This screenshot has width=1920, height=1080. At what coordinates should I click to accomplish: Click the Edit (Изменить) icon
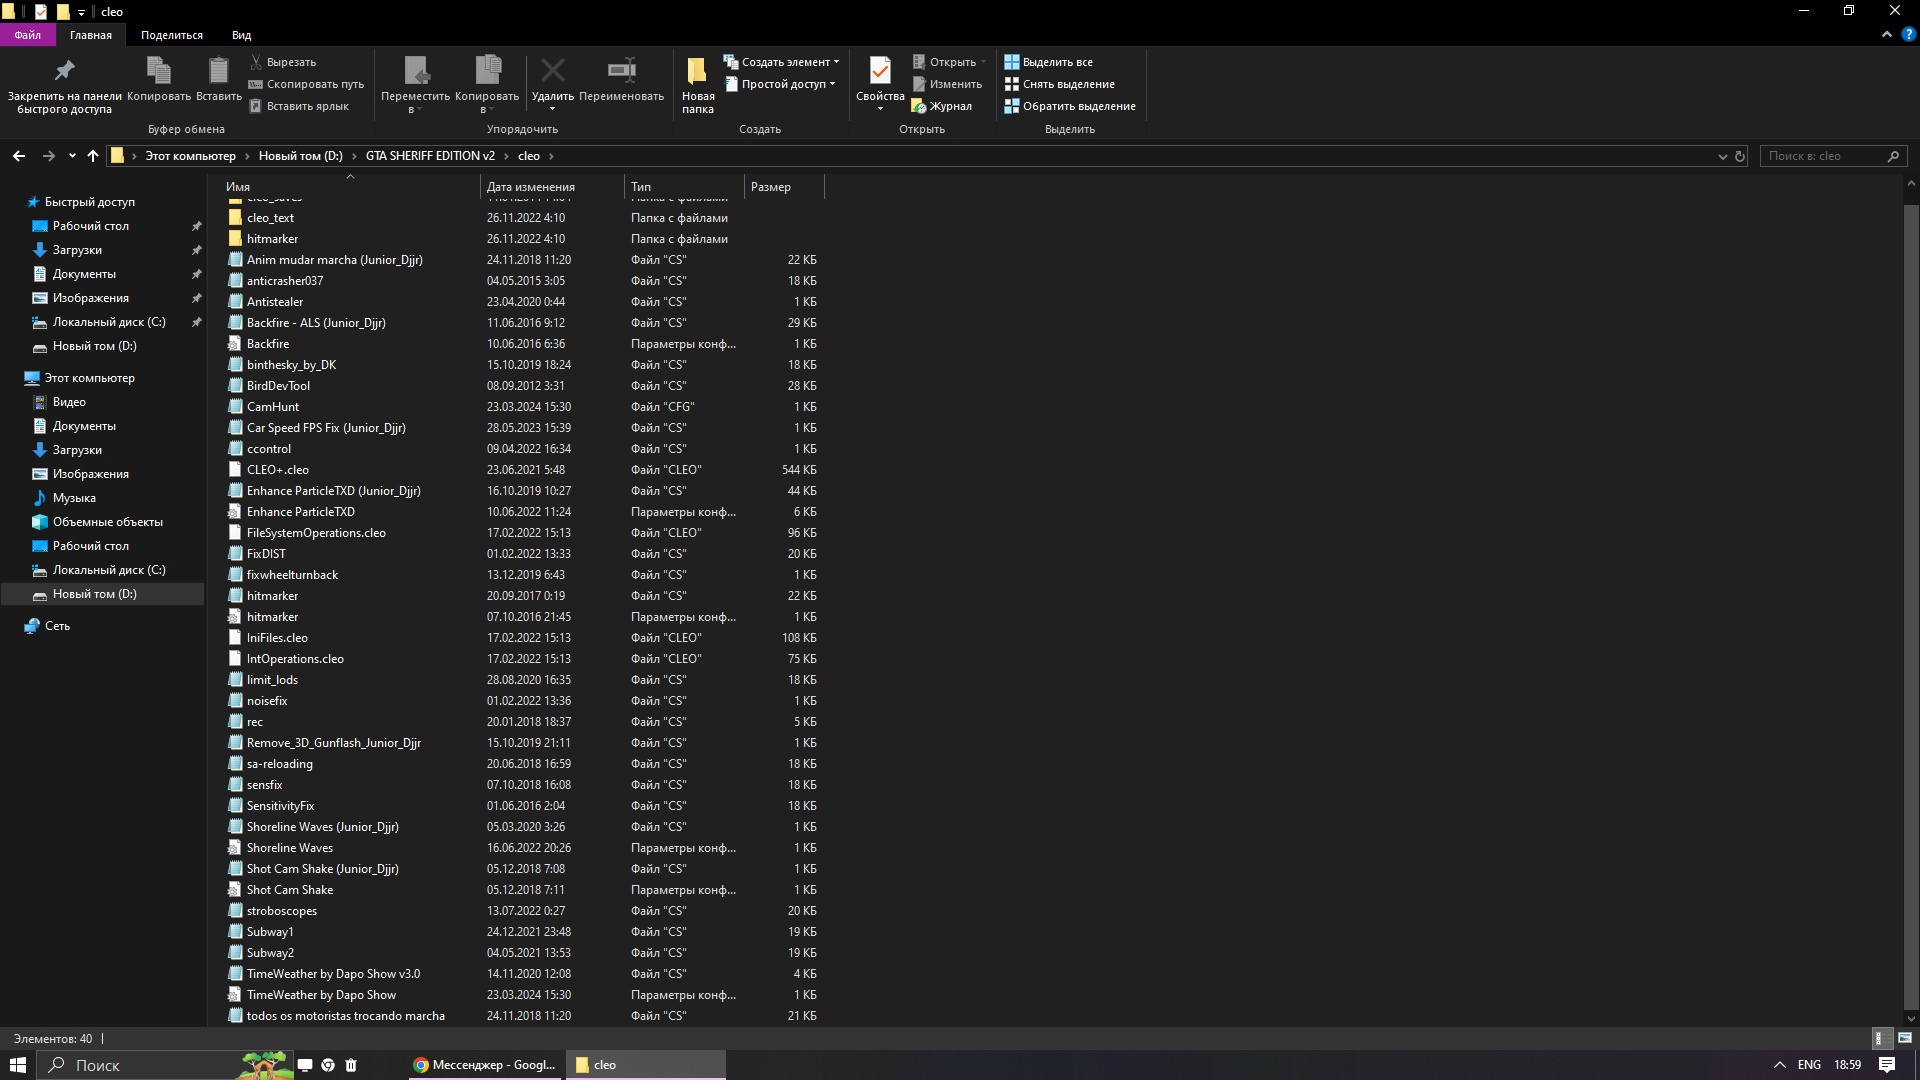click(x=918, y=84)
